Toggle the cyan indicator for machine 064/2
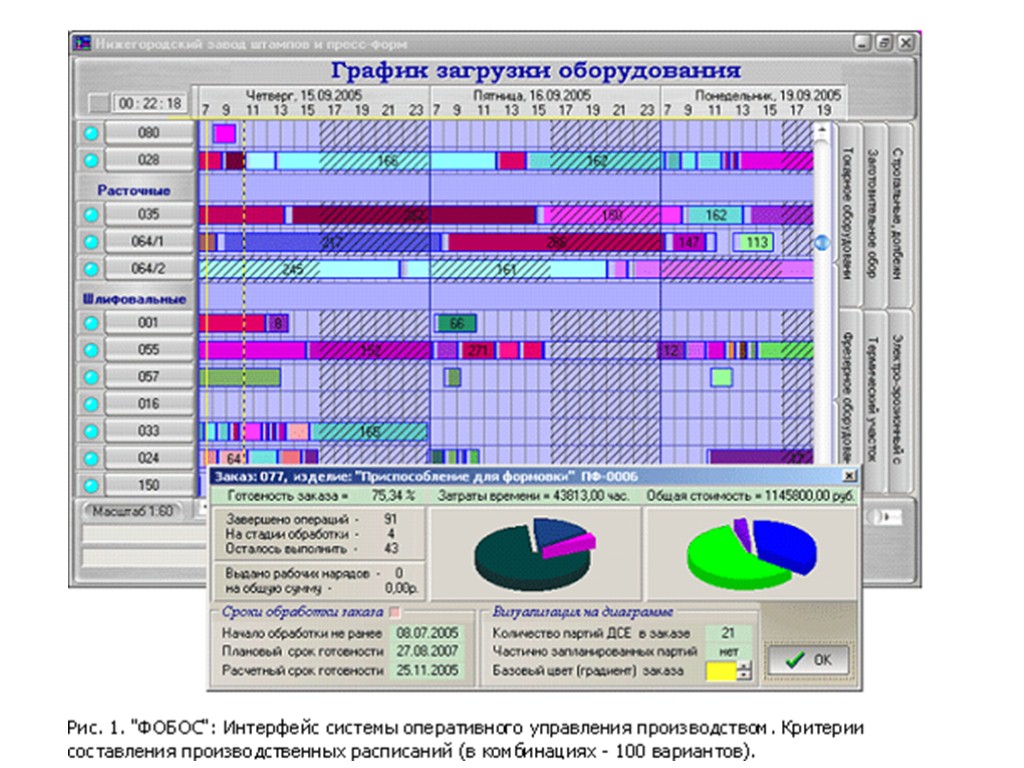The height and width of the screenshot is (768, 1024). point(91,268)
